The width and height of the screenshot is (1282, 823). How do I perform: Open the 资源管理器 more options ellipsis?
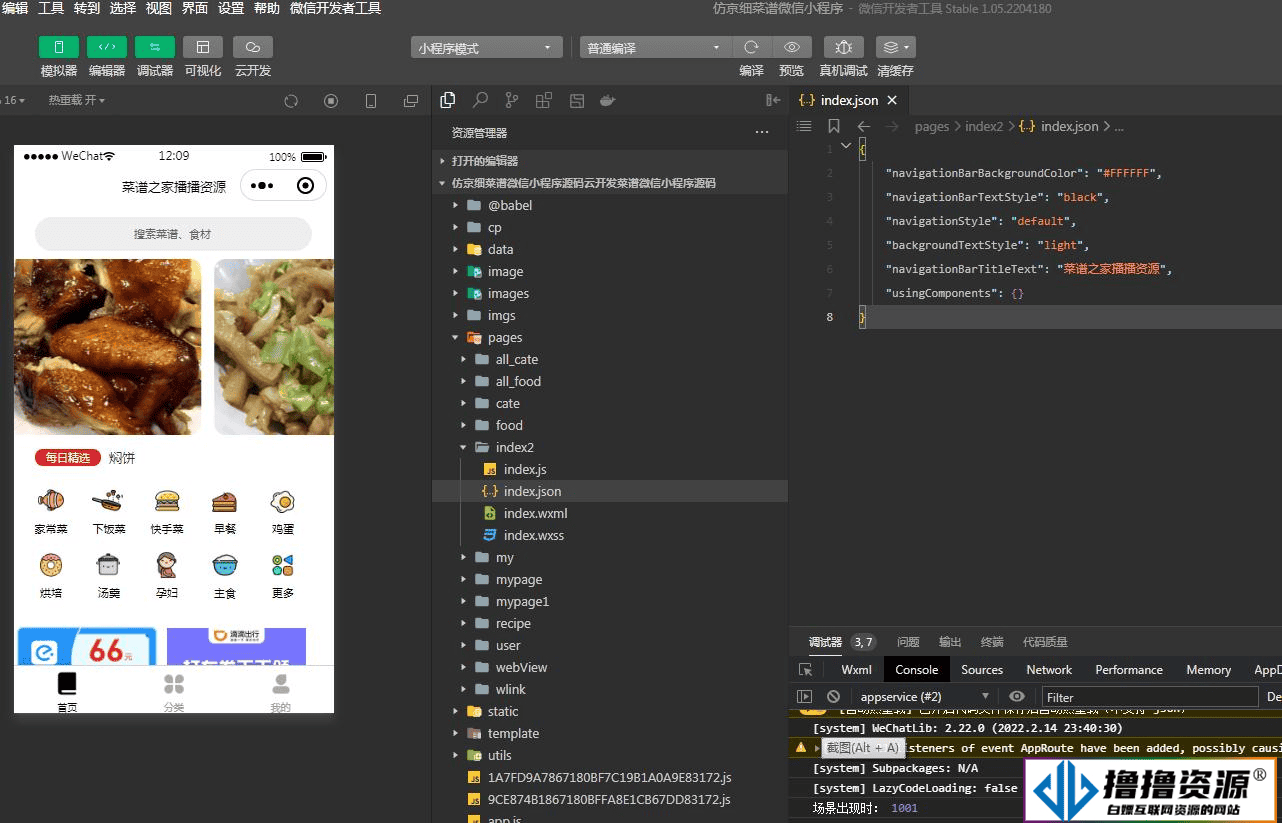point(762,132)
